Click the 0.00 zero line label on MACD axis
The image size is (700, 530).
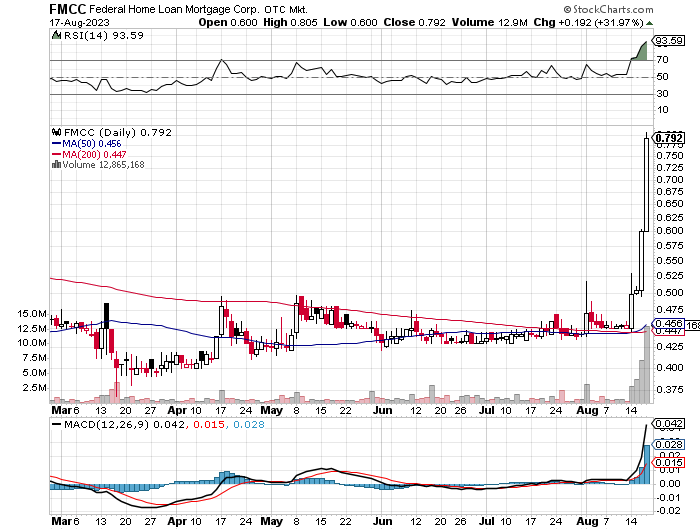[670, 484]
